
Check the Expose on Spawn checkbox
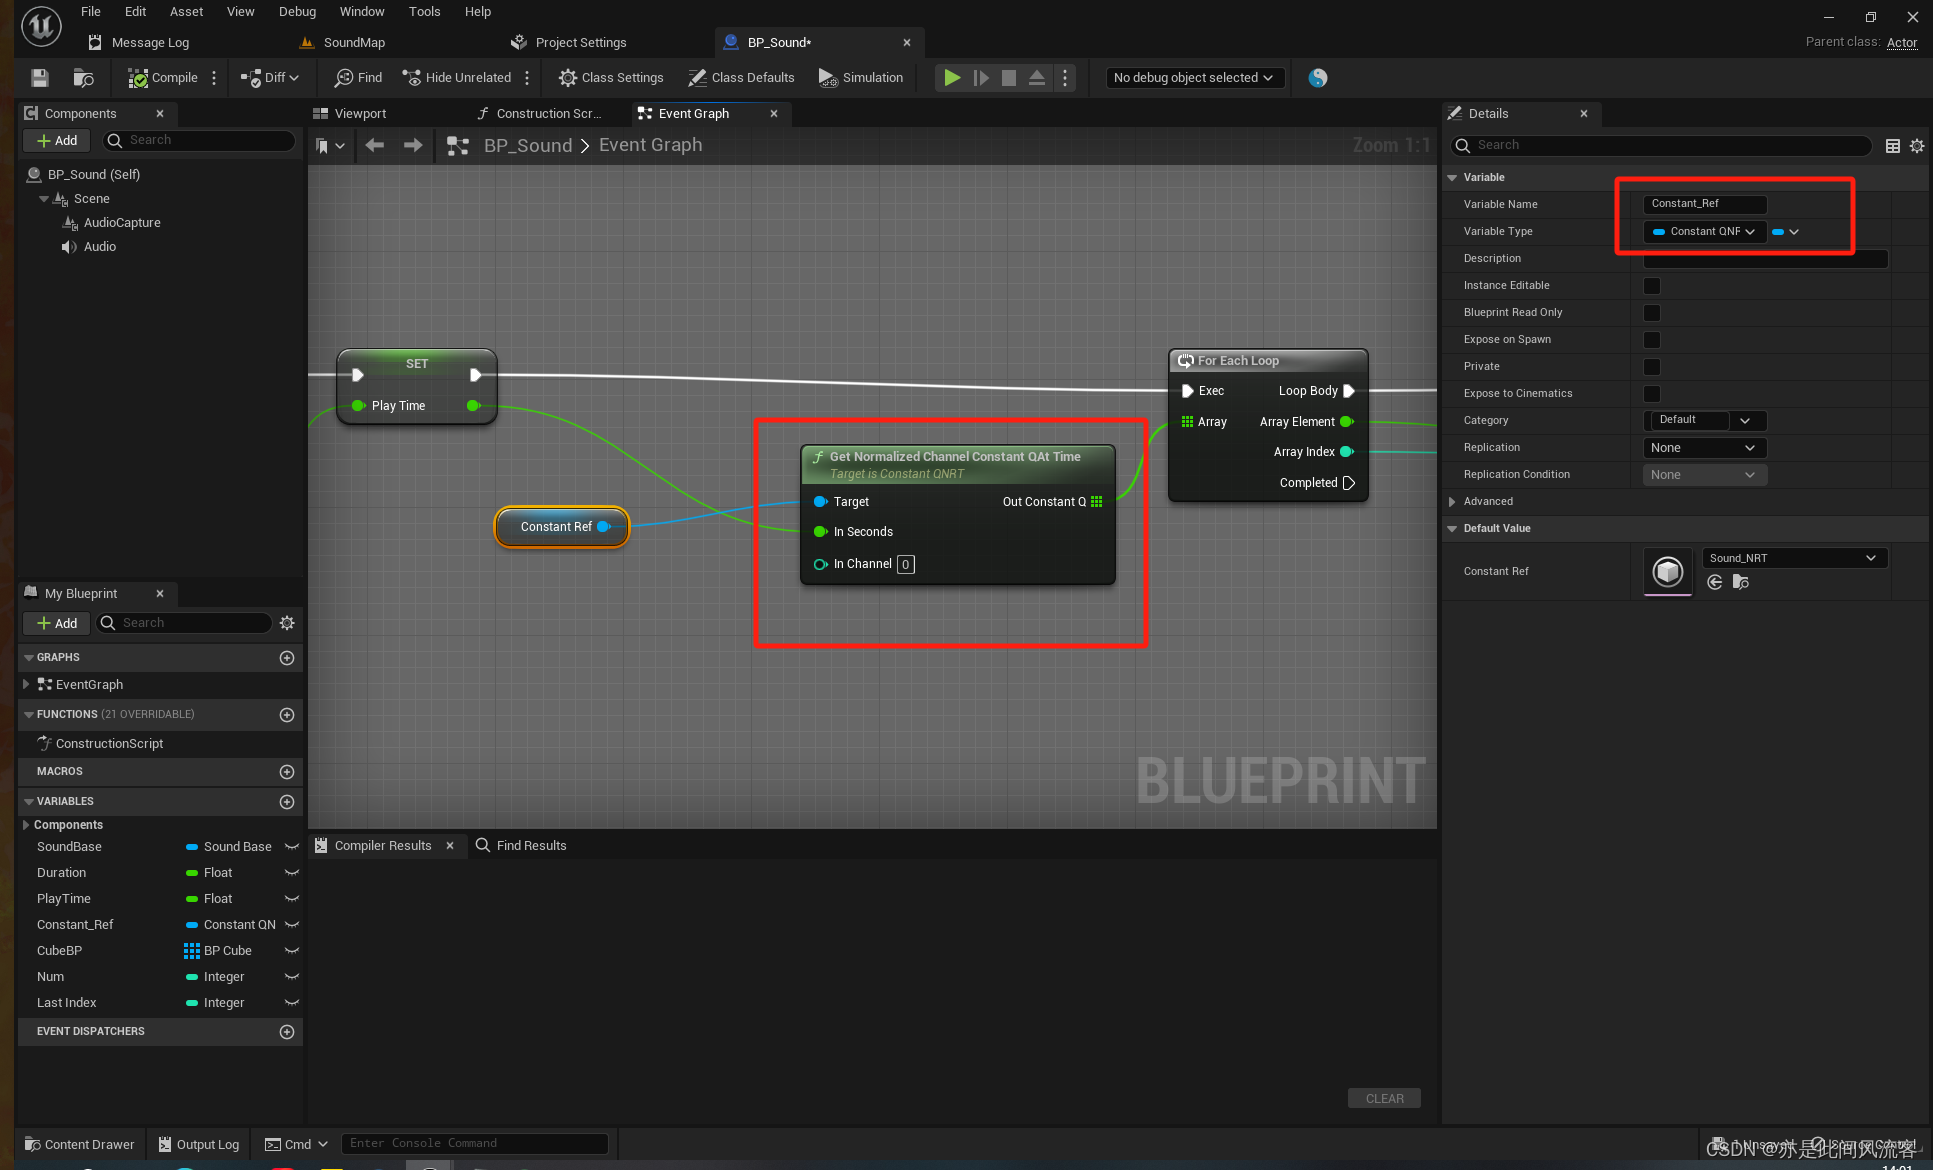[x=1652, y=340]
